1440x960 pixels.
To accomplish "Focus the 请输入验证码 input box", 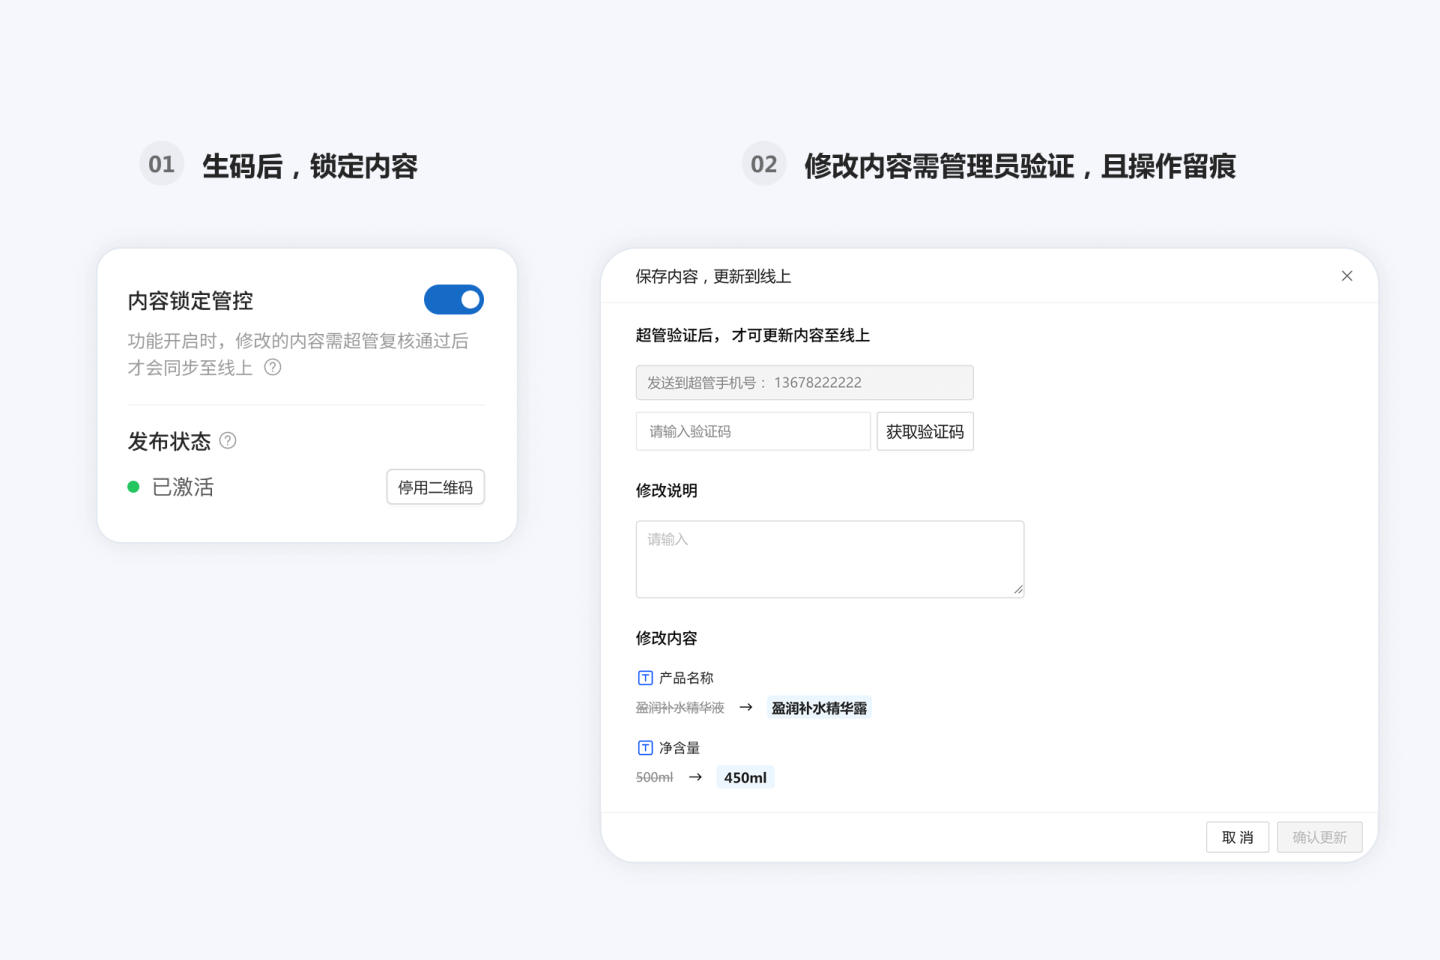I will coord(752,431).
